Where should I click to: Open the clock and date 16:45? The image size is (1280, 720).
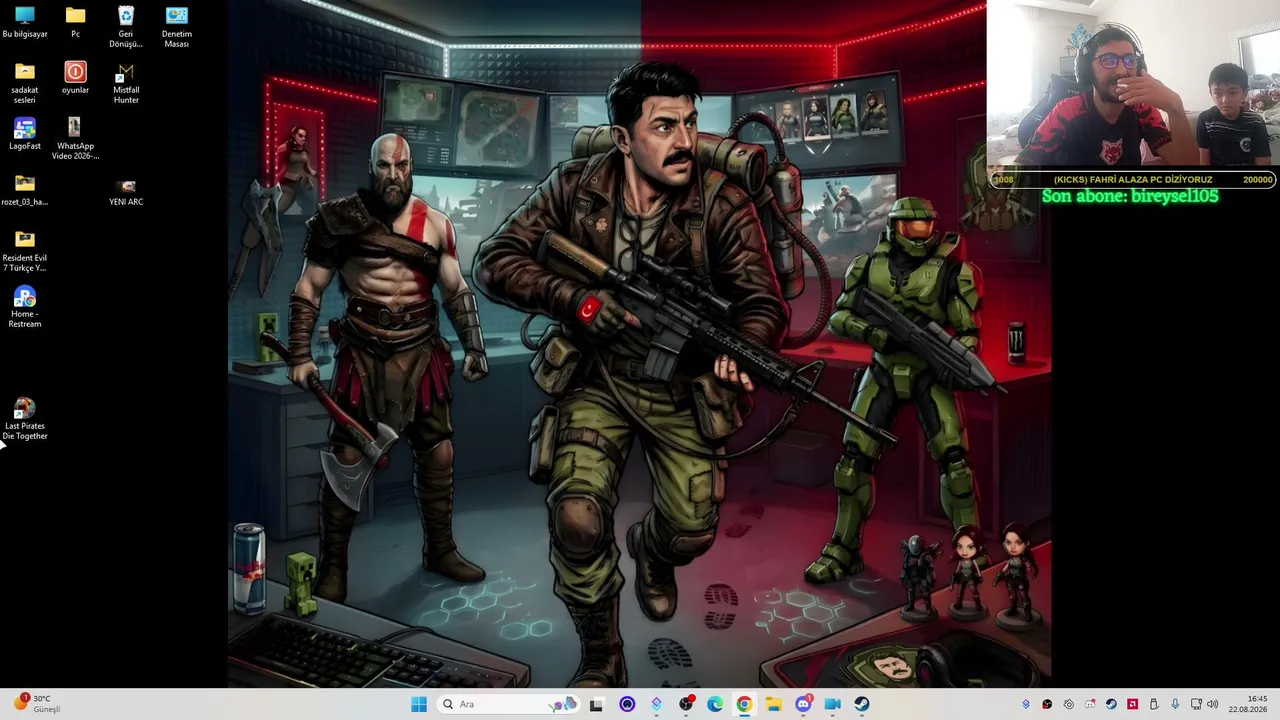[1249, 704]
